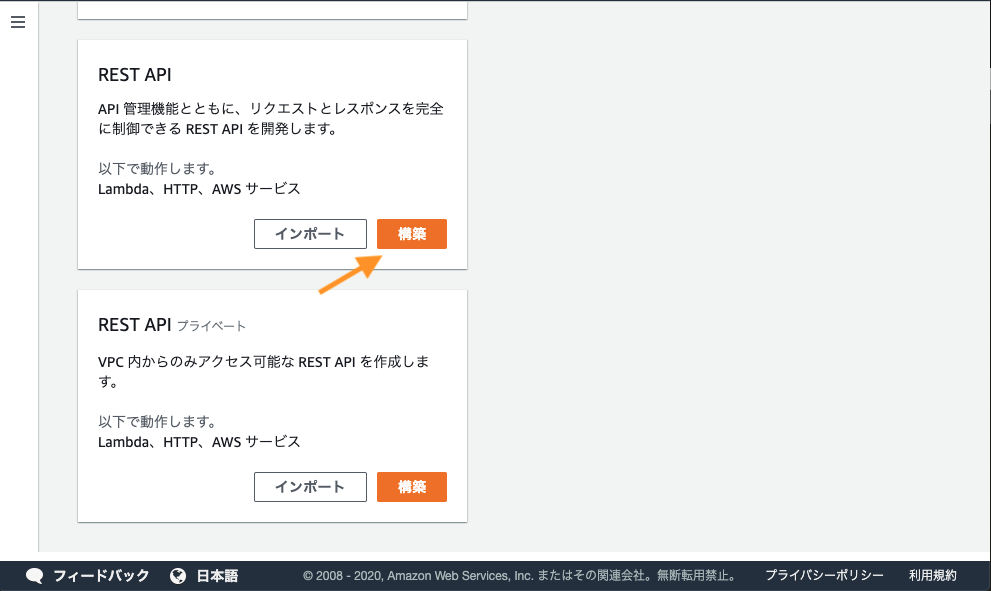Click the copyright notice text in footer
This screenshot has height=591, width=991.
[520, 576]
